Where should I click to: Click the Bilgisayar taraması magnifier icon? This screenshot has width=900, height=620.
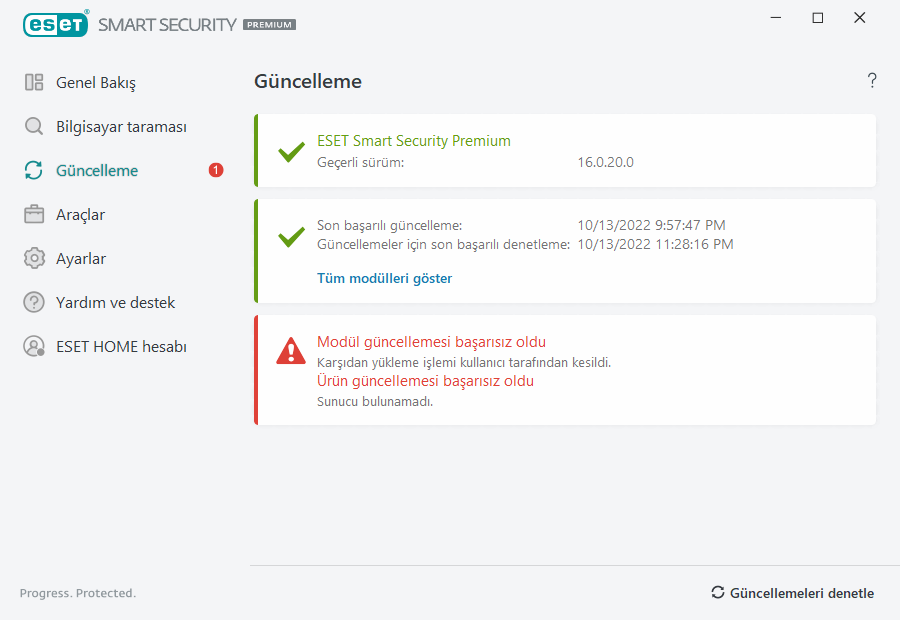point(34,127)
